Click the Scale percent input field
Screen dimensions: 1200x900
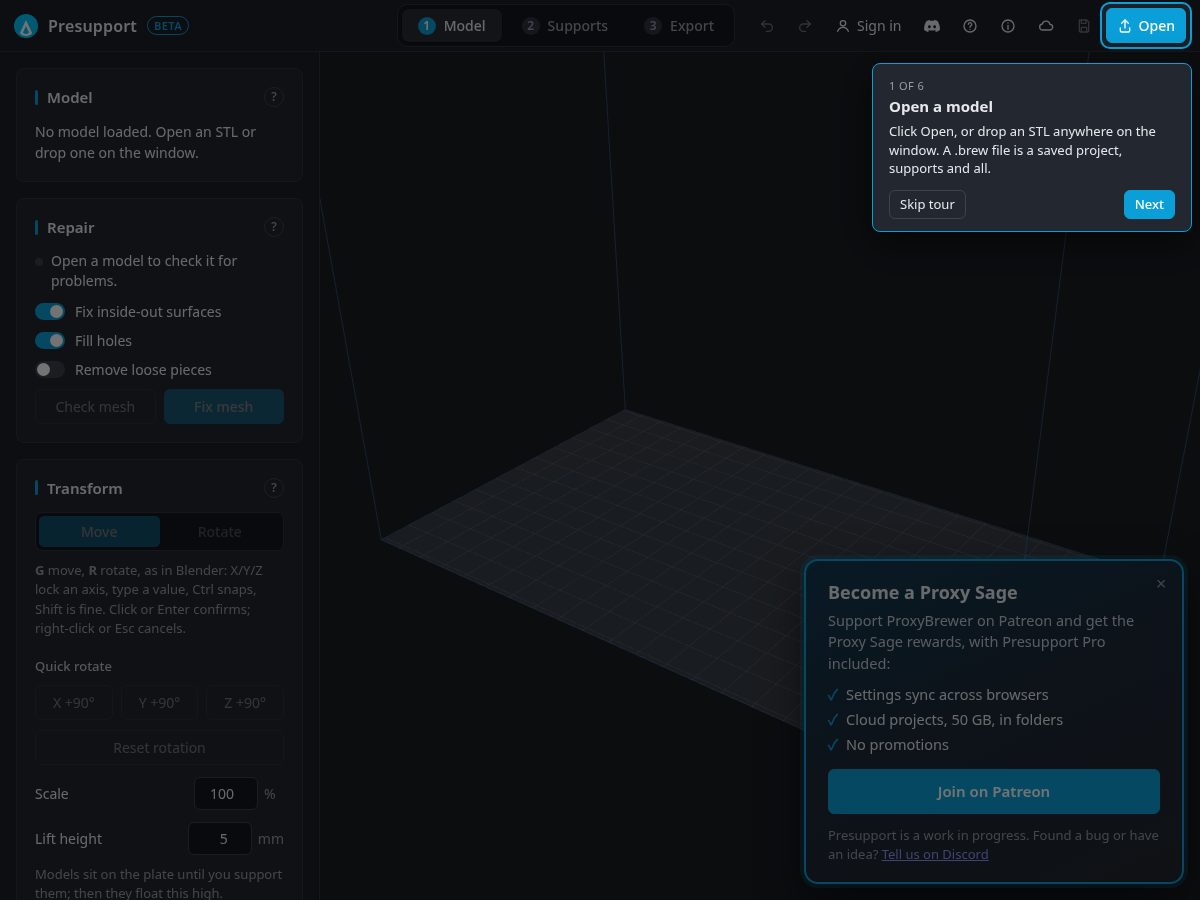coord(226,794)
